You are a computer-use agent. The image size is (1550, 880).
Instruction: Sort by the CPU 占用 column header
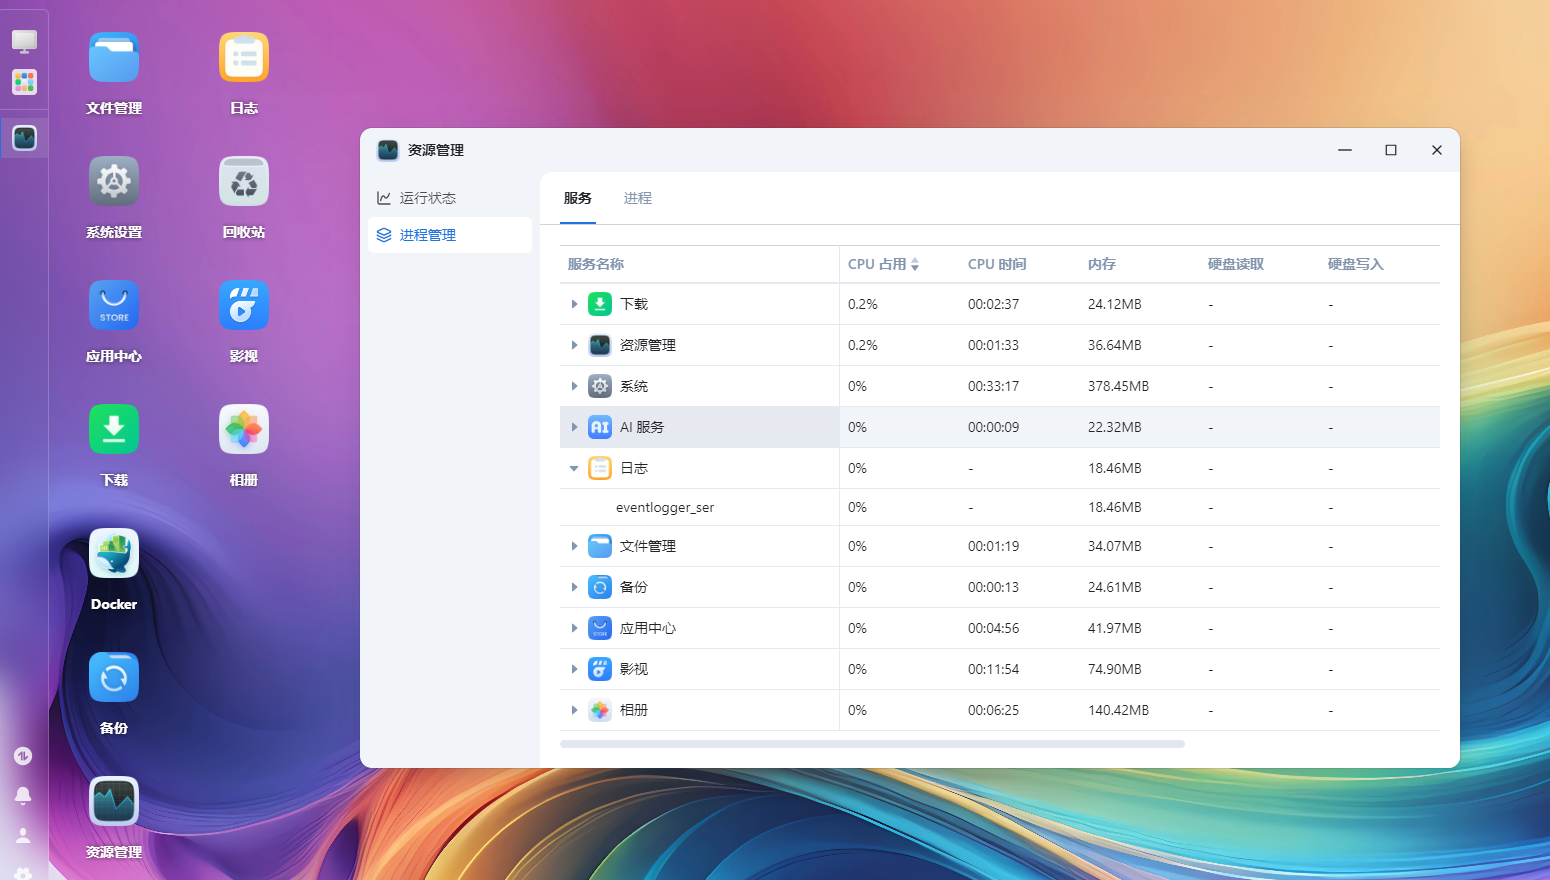tap(884, 264)
